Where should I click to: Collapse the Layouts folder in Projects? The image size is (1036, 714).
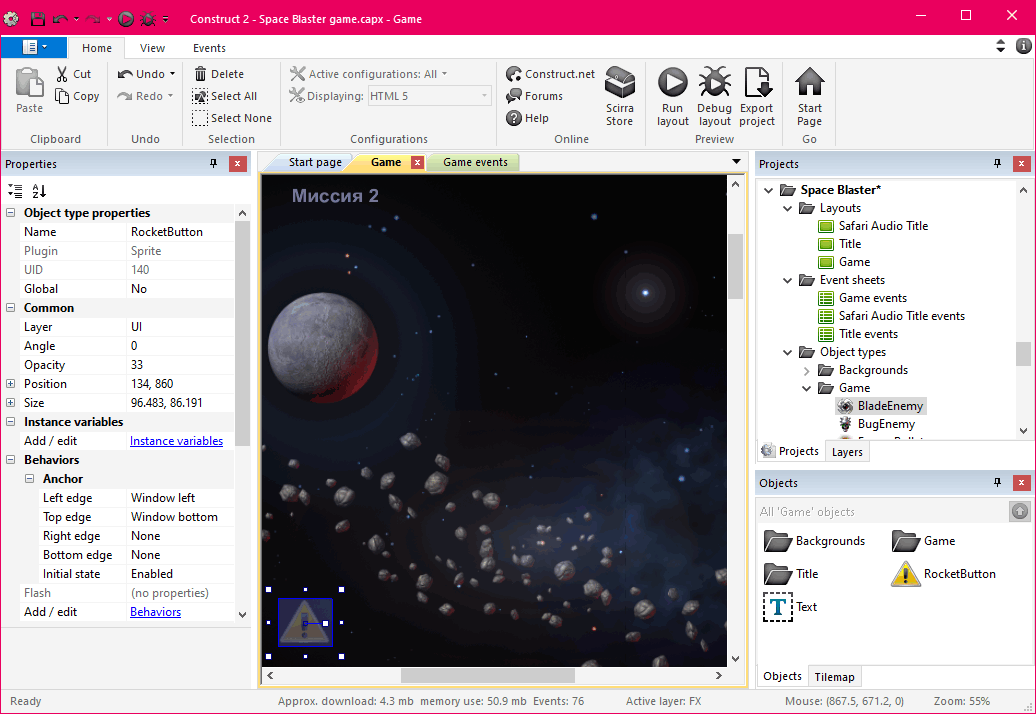[787, 208]
